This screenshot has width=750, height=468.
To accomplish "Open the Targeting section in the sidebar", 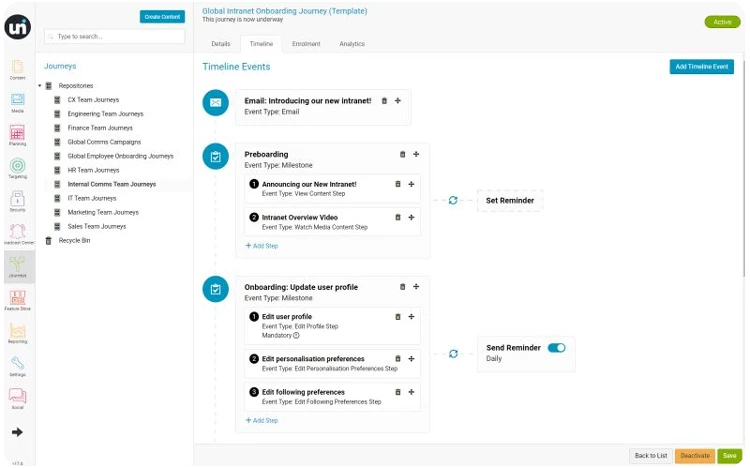I will (x=17, y=166).
